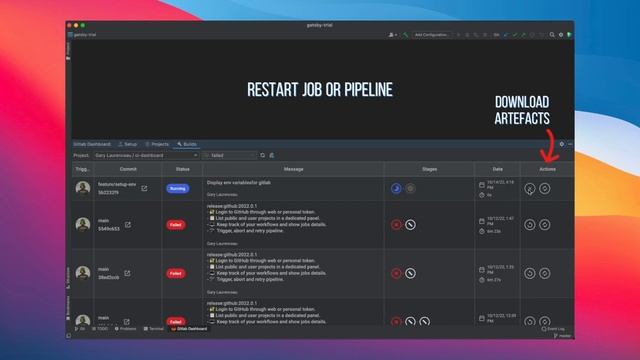Image resolution: width=640 pixels, height=360 pixels.
Task: Click the Running status badge
Action: pos(178,189)
